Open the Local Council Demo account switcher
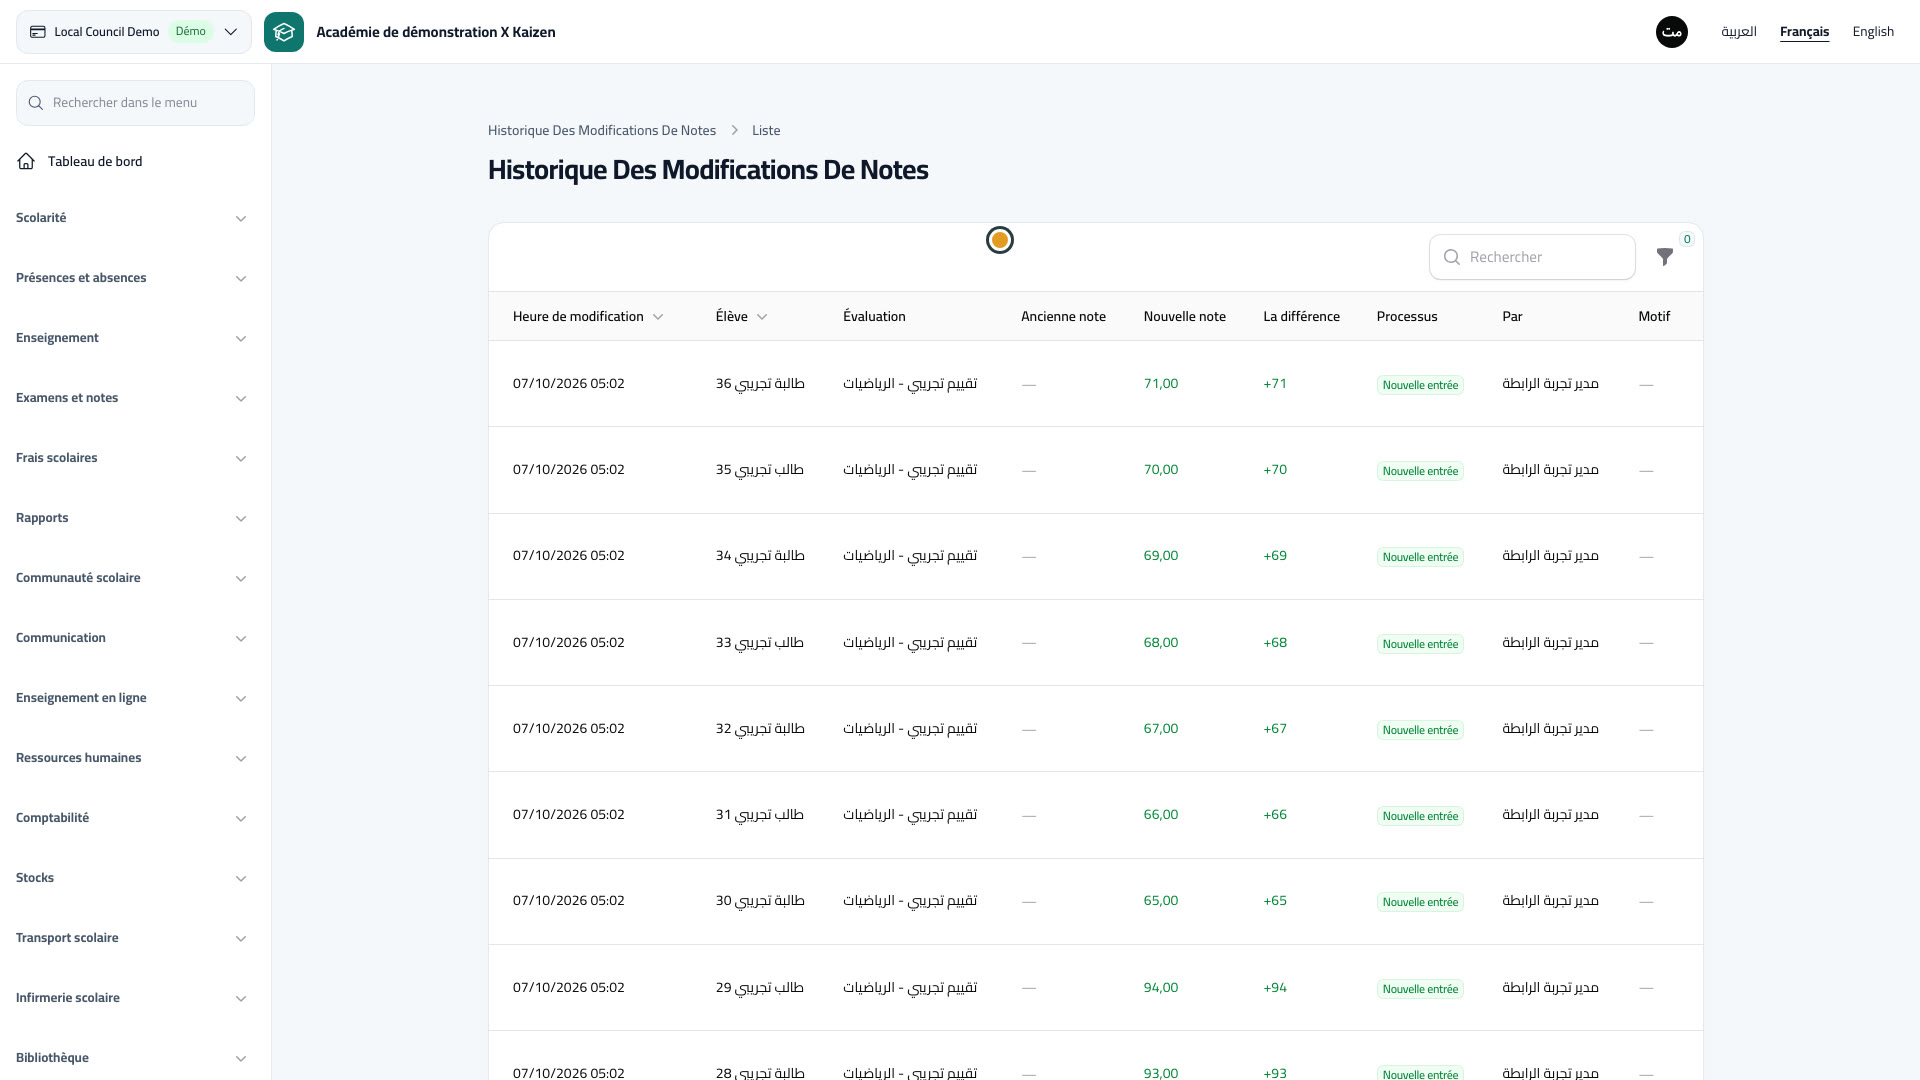The image size is (1920, 1080). (134, 32)
